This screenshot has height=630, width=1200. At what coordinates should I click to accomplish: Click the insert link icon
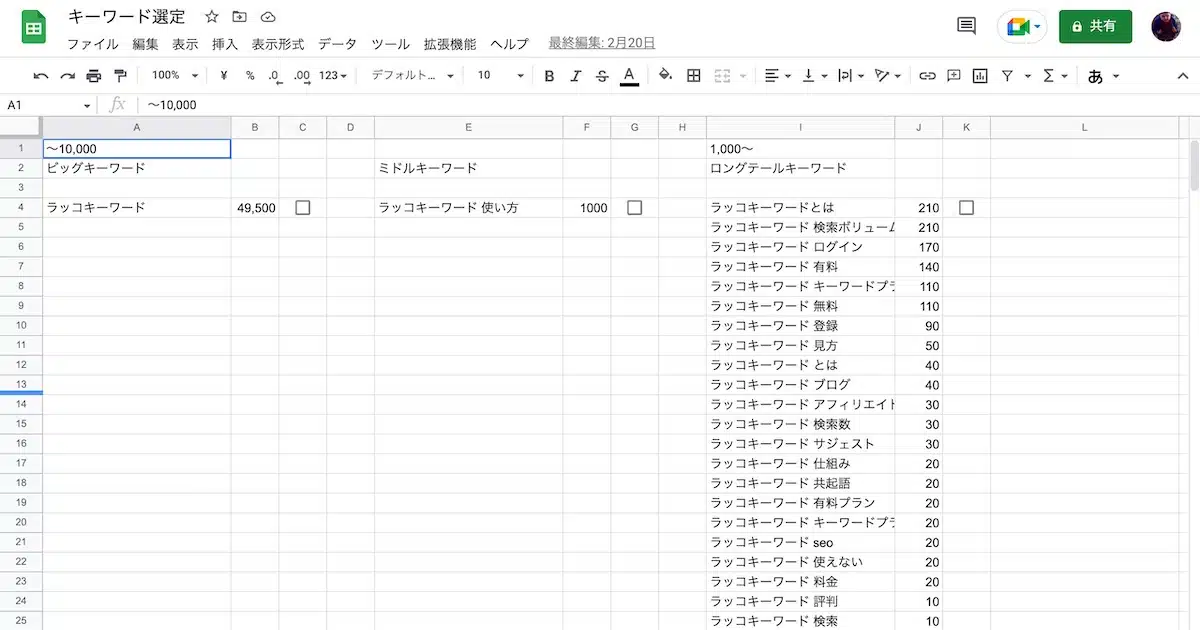pyautogui.click(x=927, y=76)
